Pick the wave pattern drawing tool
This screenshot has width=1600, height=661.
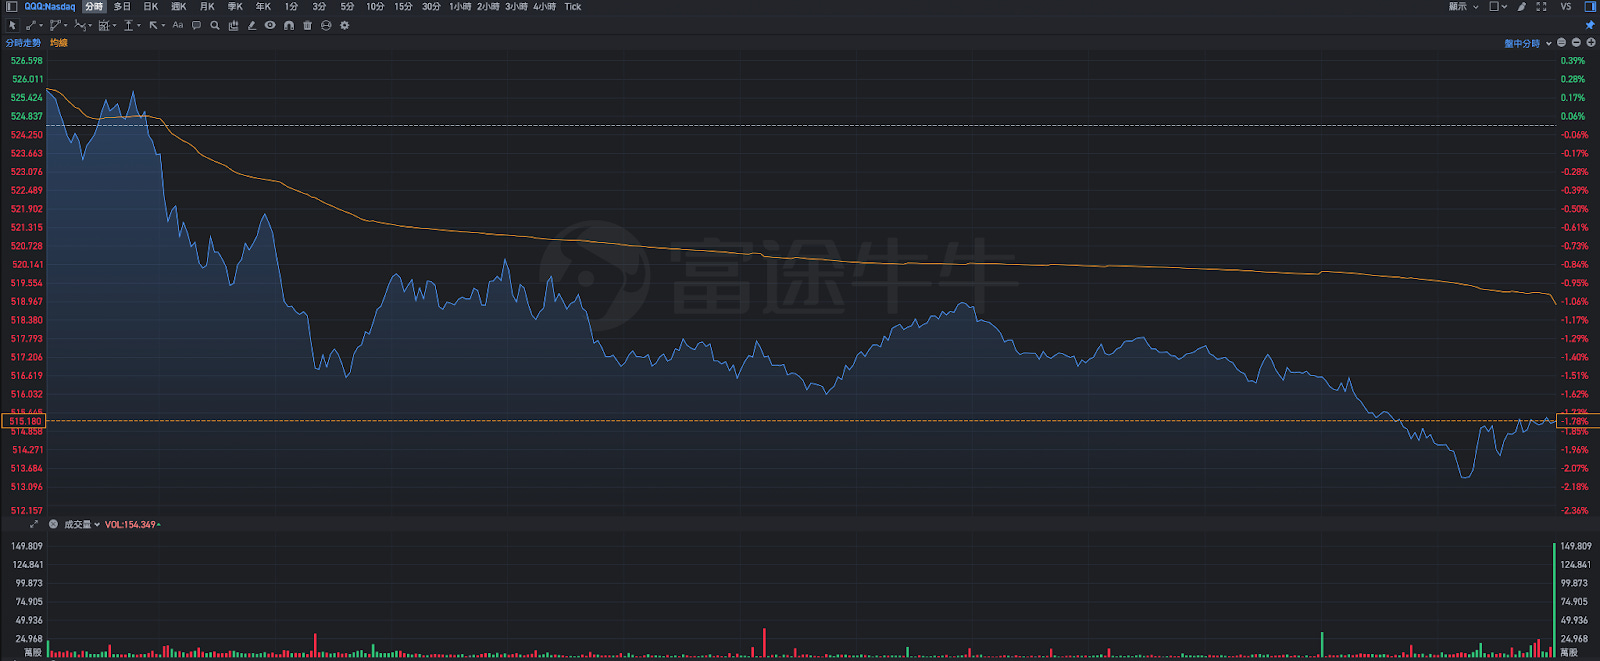click(x=80, y=25)
